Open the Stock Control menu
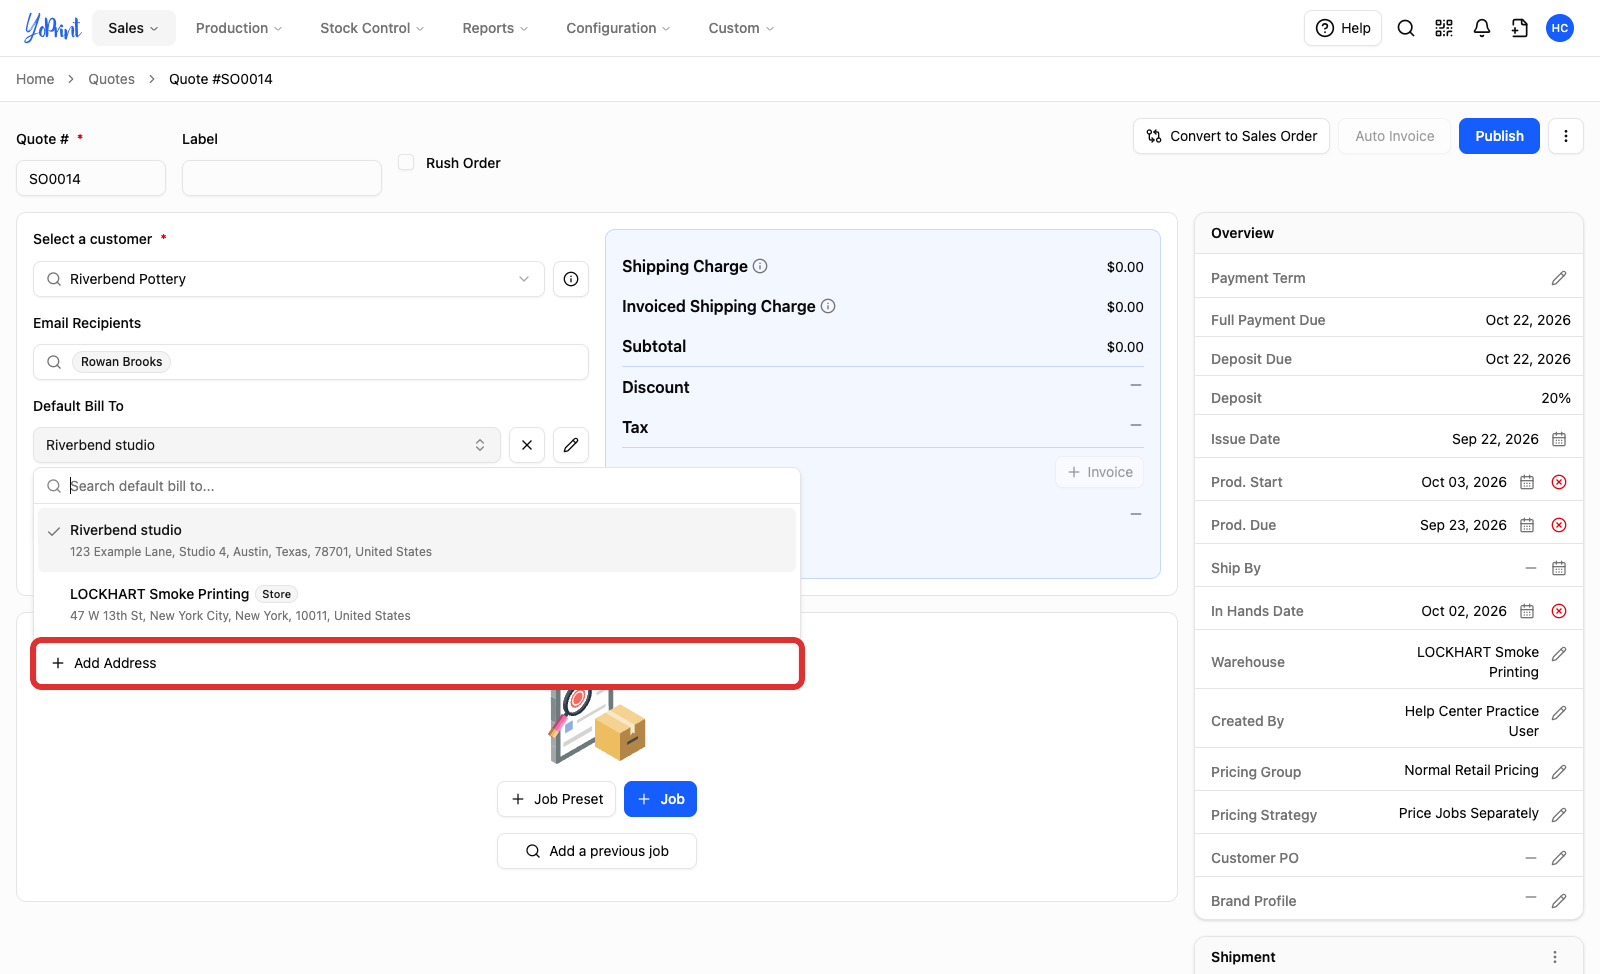This screenshot has width=1600, height=974. click(x=372, y=28)
